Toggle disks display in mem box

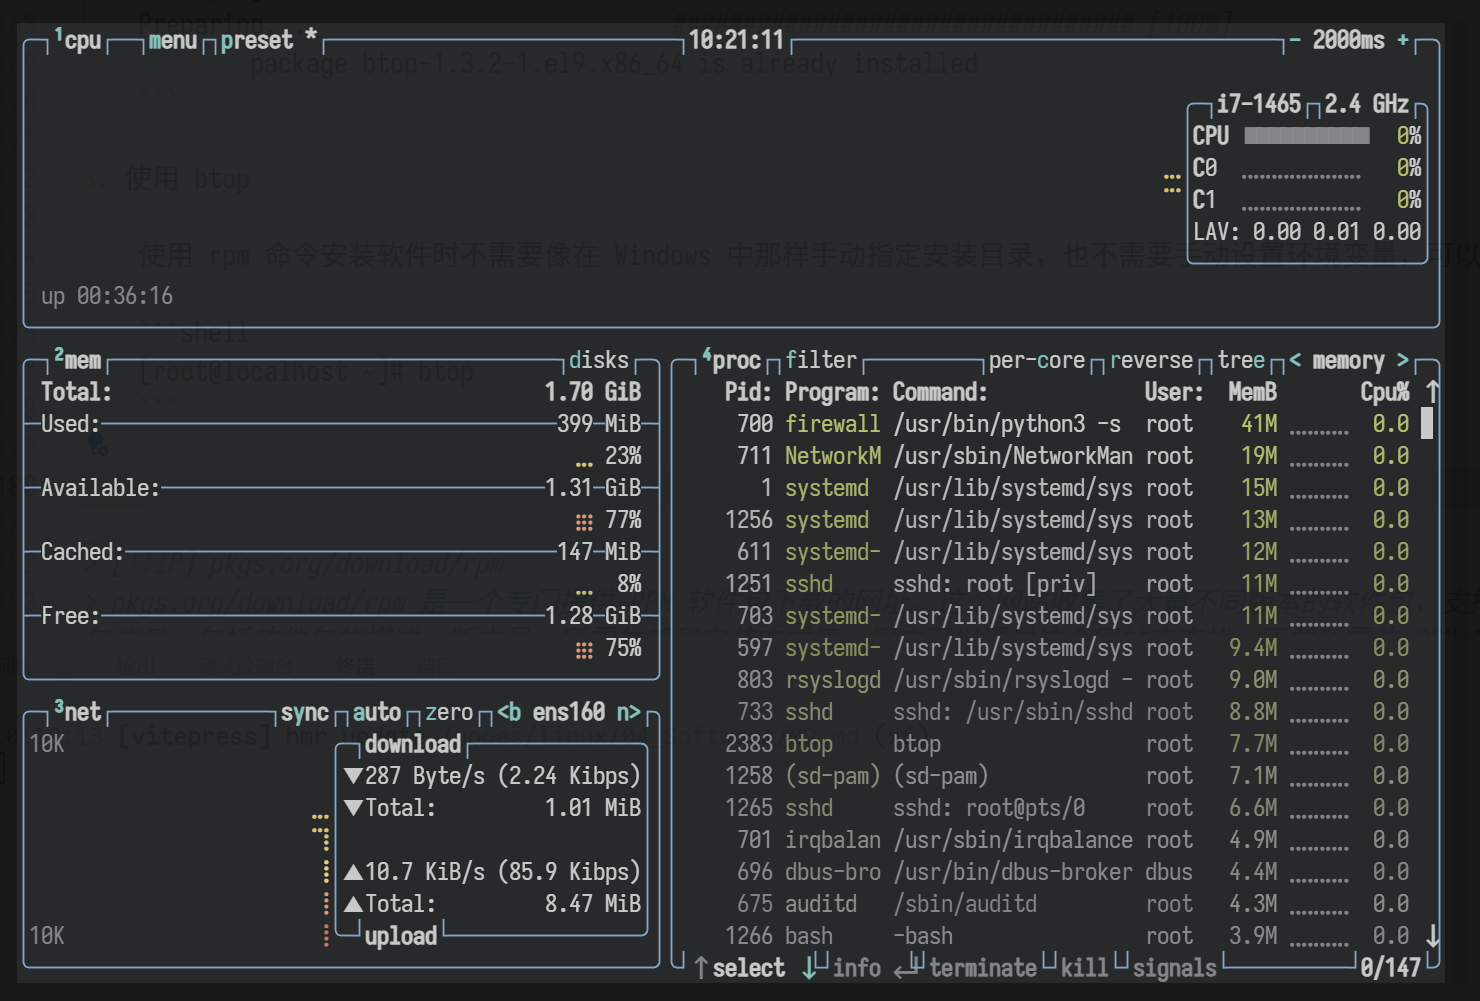point(599,360)
